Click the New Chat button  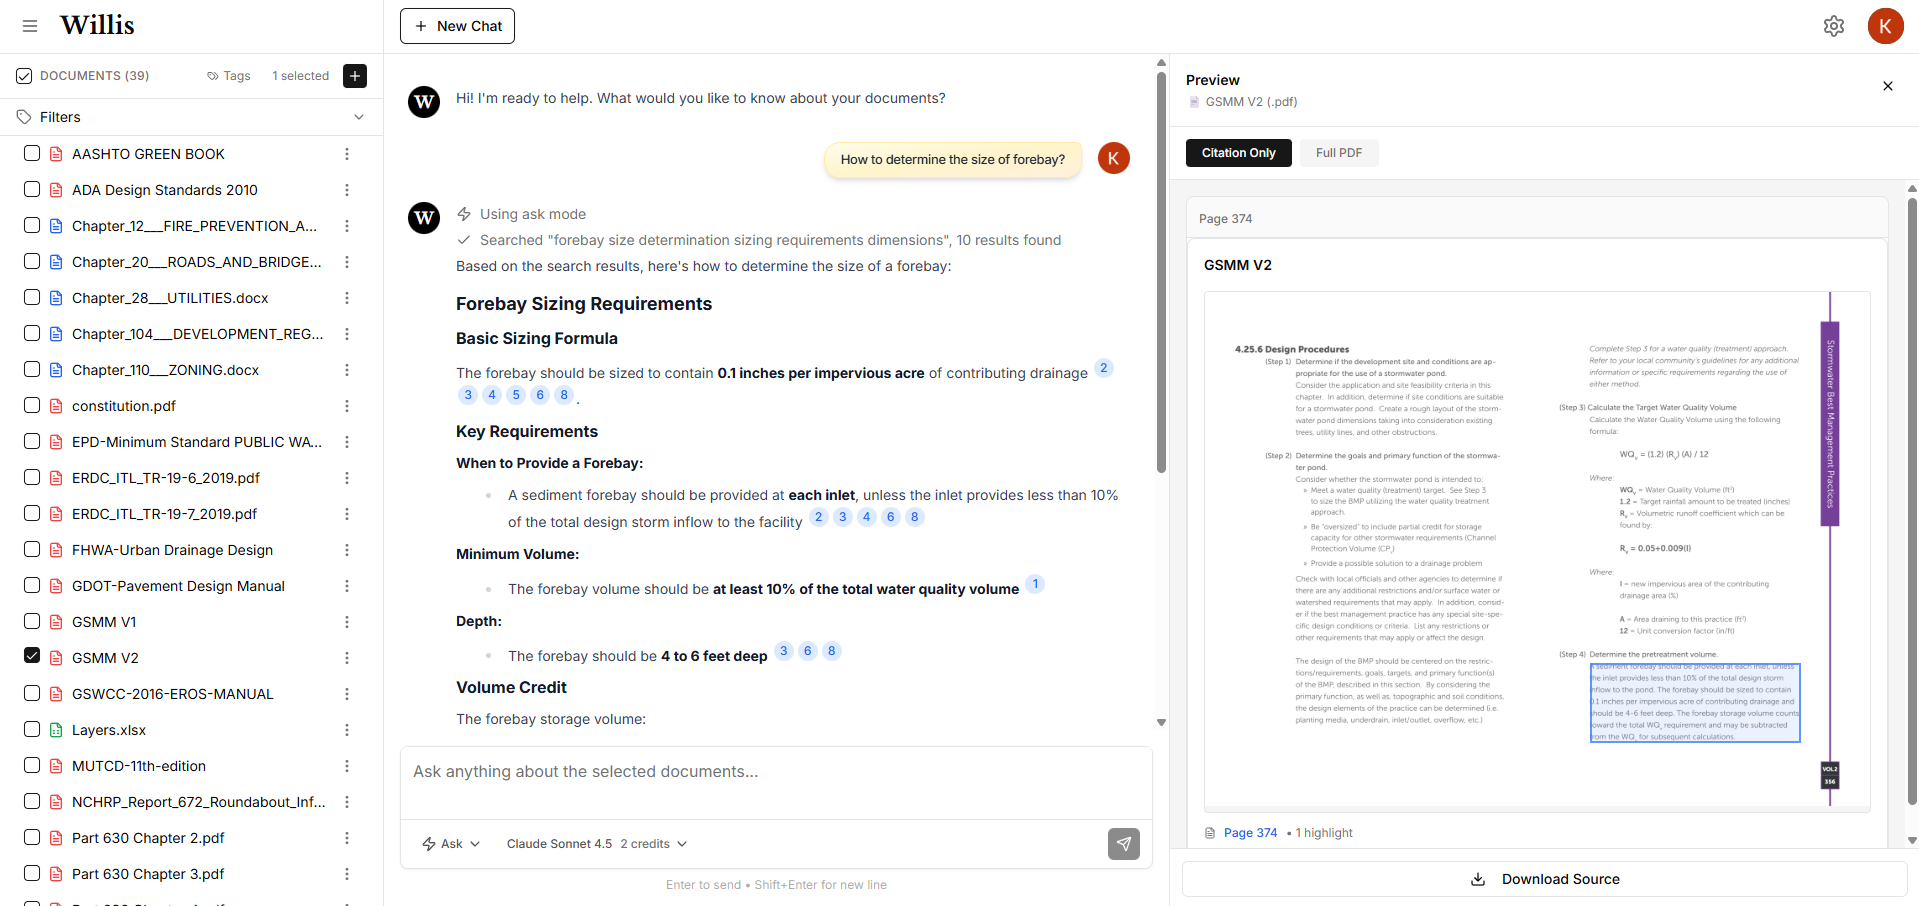coord(457,26)
